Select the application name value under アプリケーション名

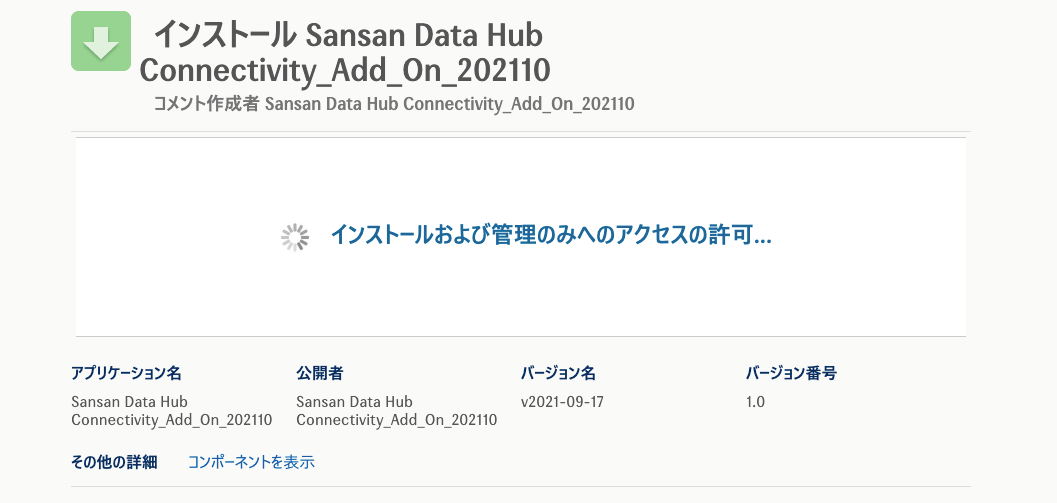tap(171, 411)
